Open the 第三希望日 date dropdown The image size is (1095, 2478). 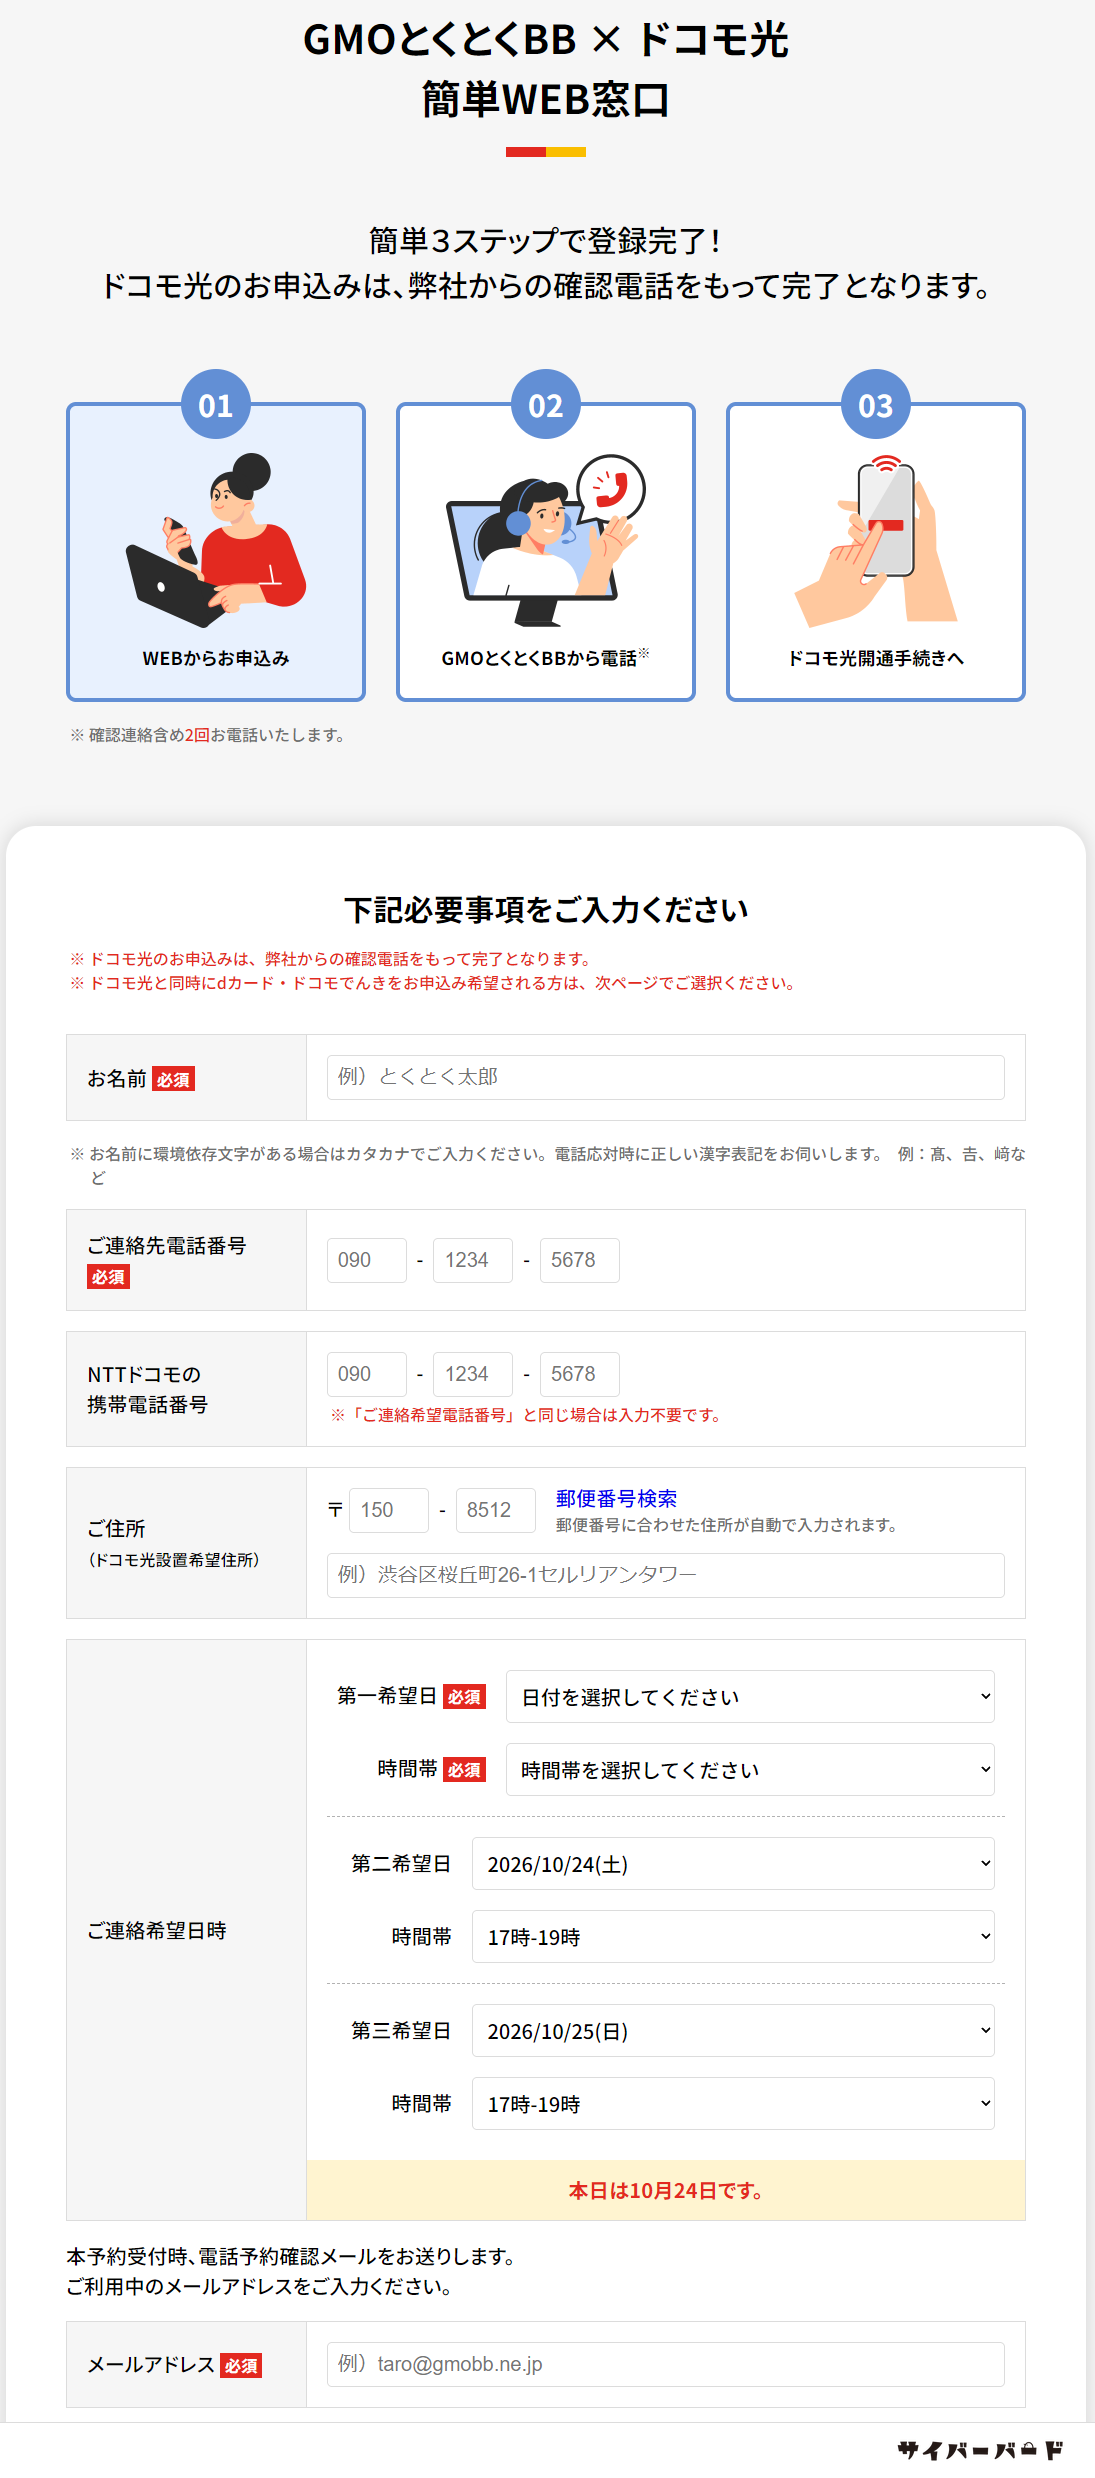(x=733, y=2030)
